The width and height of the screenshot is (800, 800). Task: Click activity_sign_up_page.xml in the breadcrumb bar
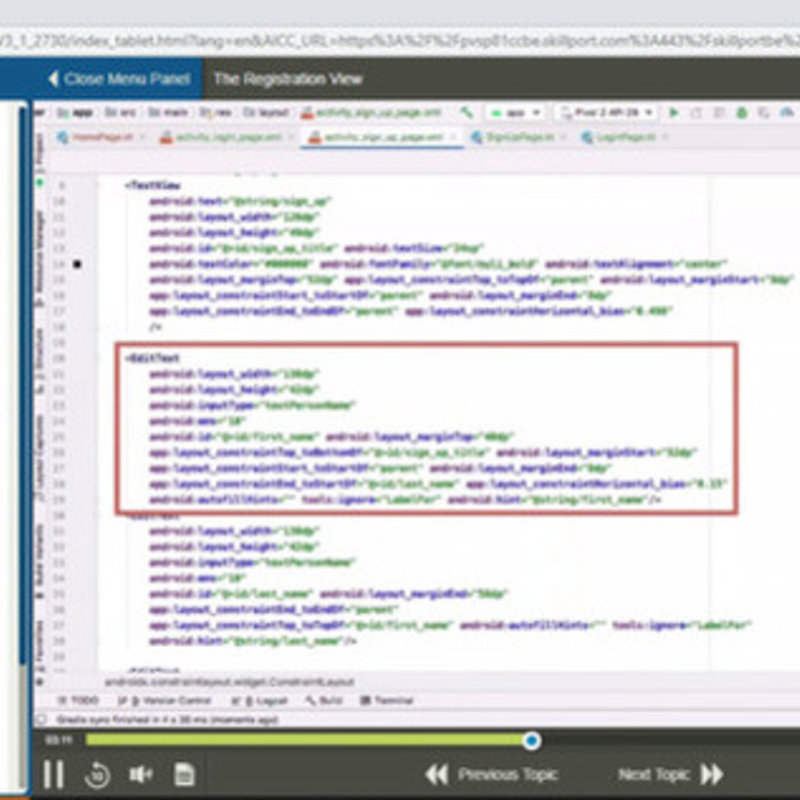point(370,113)
